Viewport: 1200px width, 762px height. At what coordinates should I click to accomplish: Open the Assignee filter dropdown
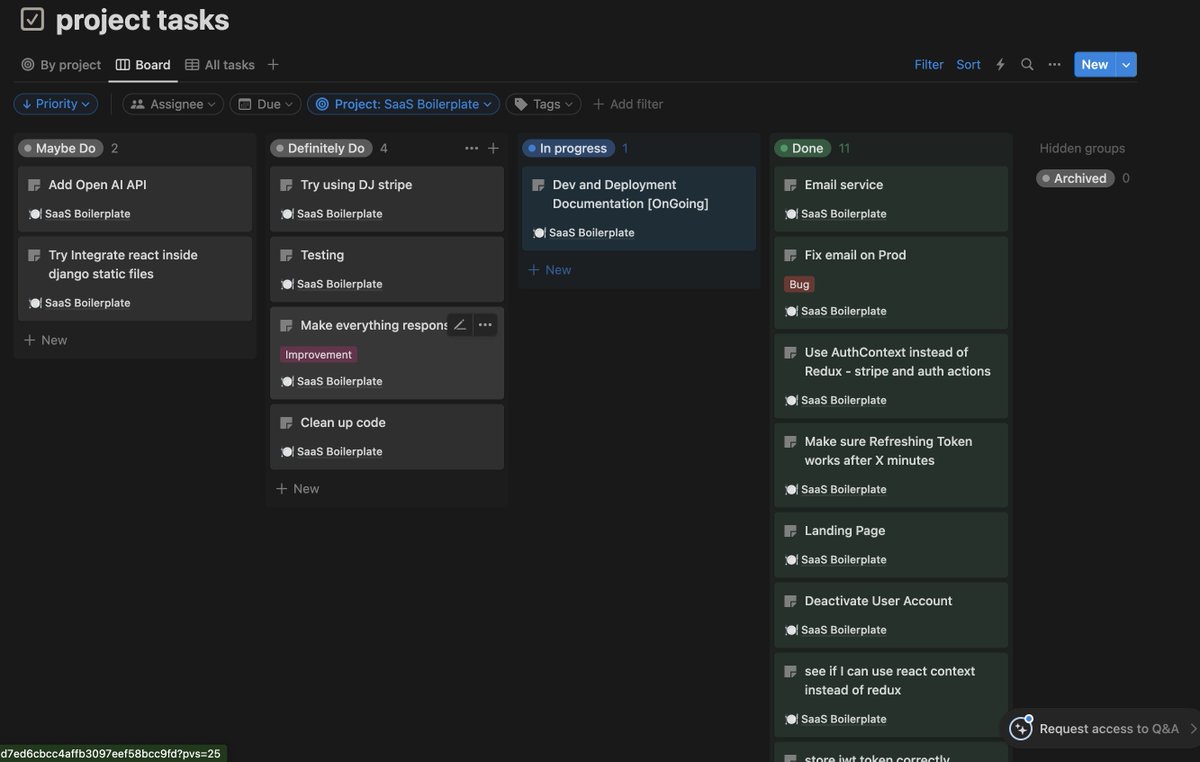173,104
